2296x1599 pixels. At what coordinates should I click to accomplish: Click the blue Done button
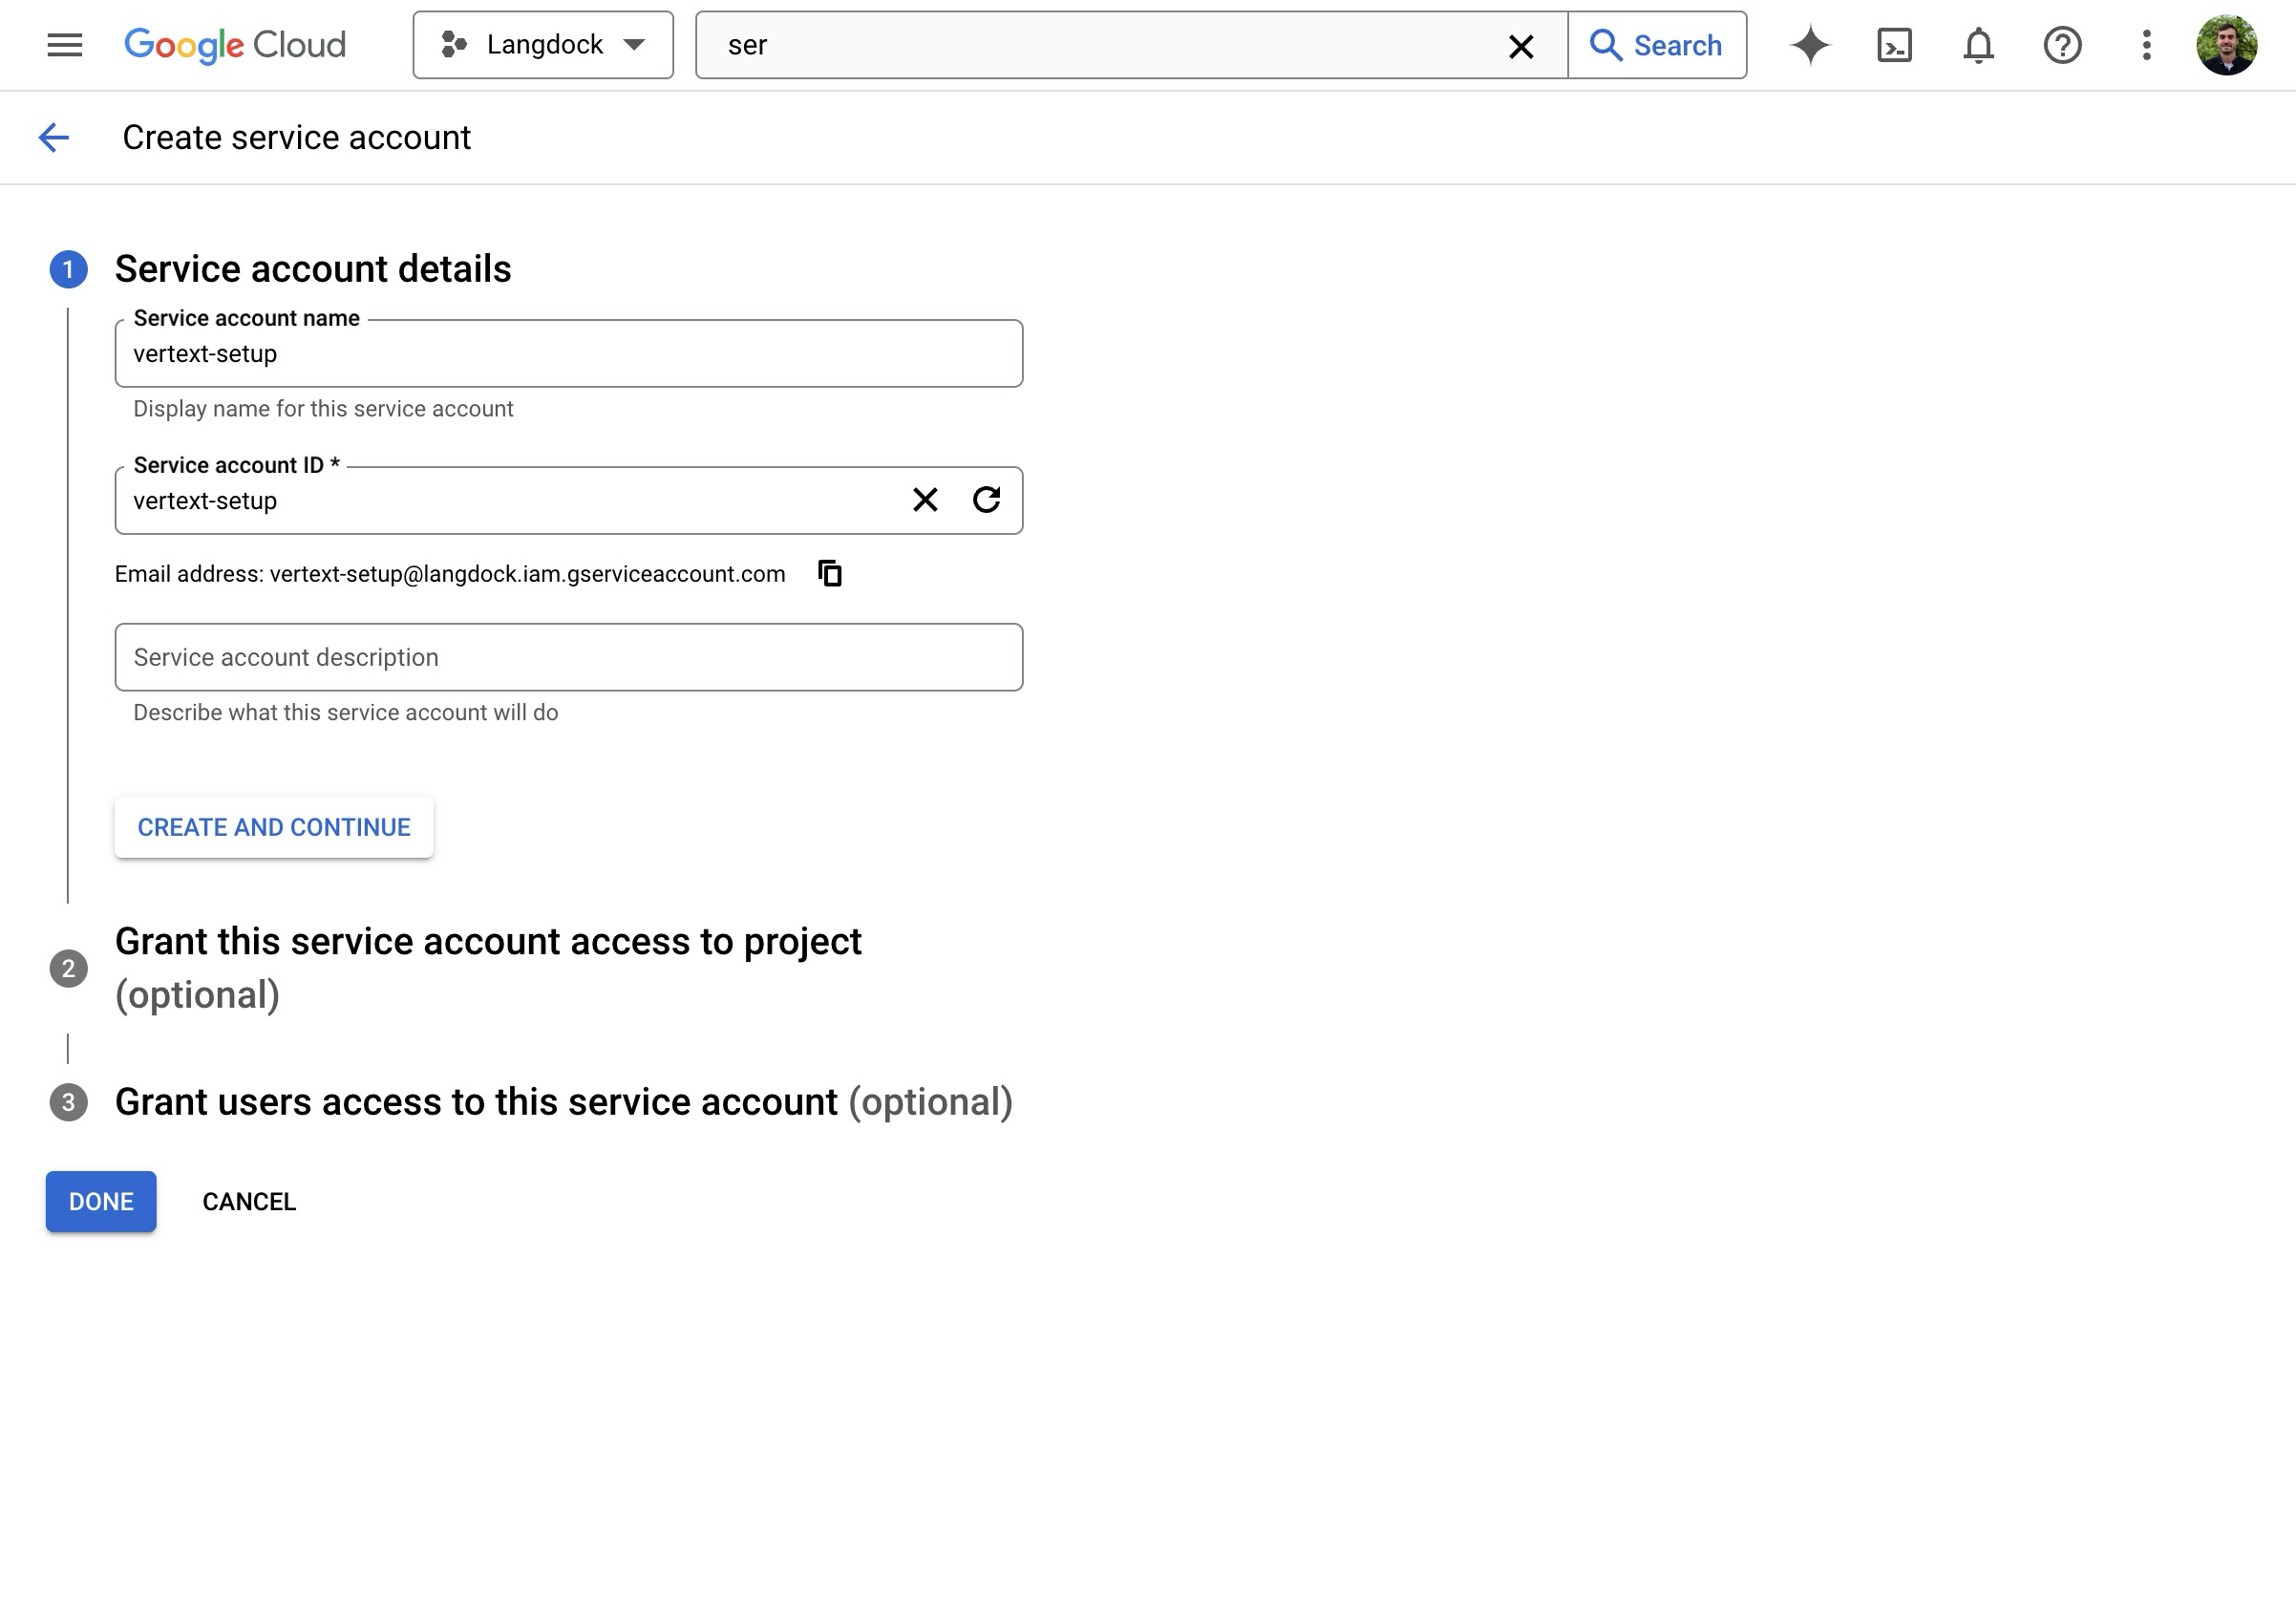point(101,1201)
